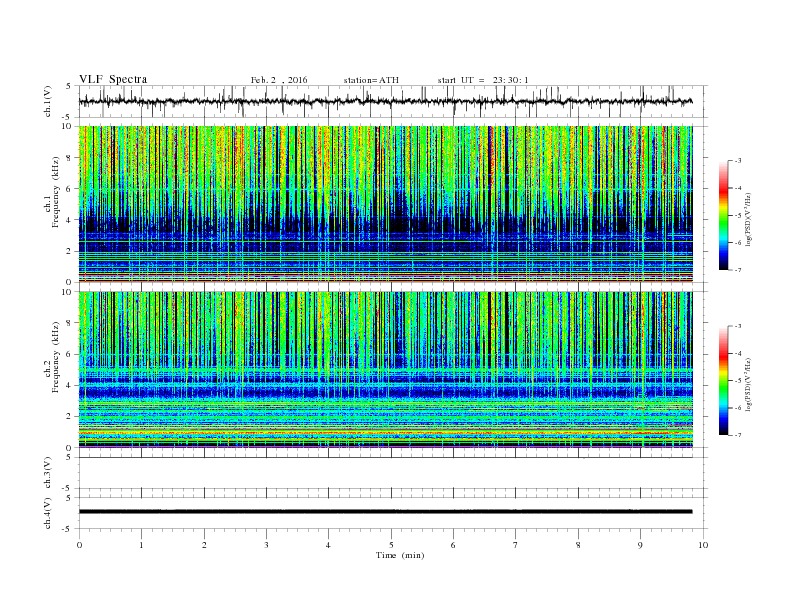This screenshot has height=612, width=792.
Task: Click time axis tick label '2'
Action: pyautogui.click(x=204, y=545)
